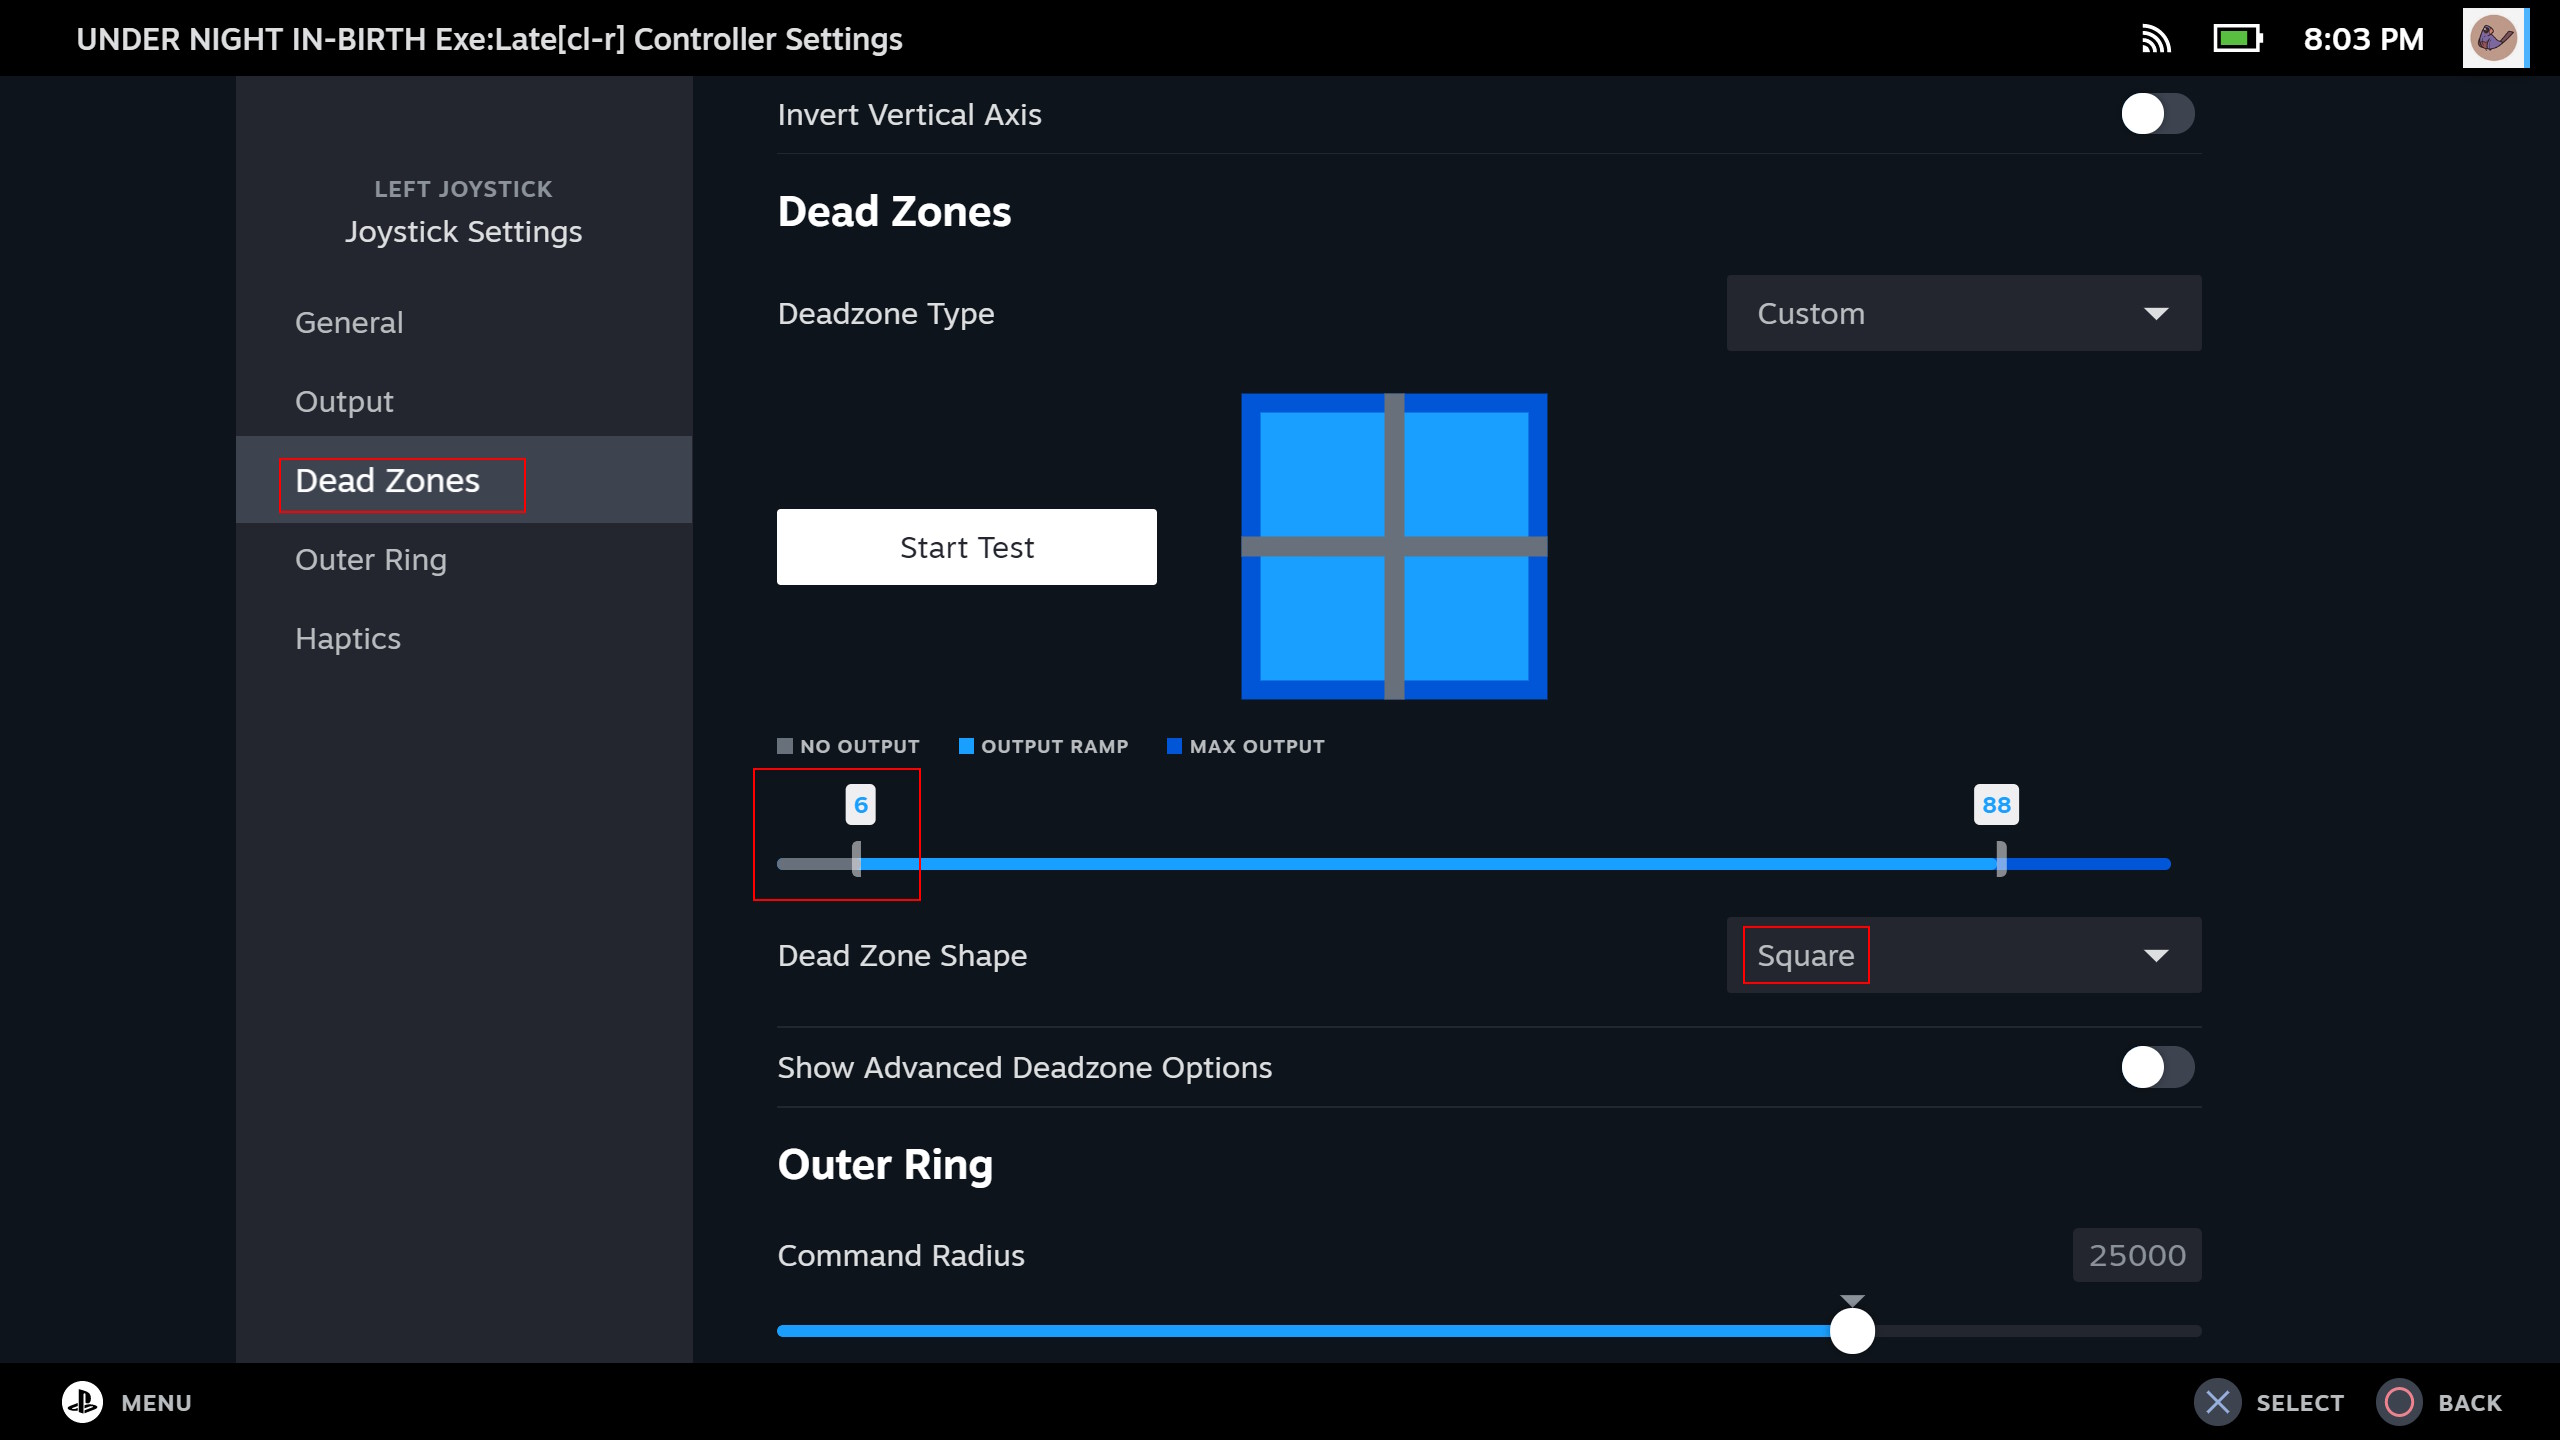Screen dimensions: 2560x1440
Task: Click the X button SELECT icon
Action: coord(2217,1402)
